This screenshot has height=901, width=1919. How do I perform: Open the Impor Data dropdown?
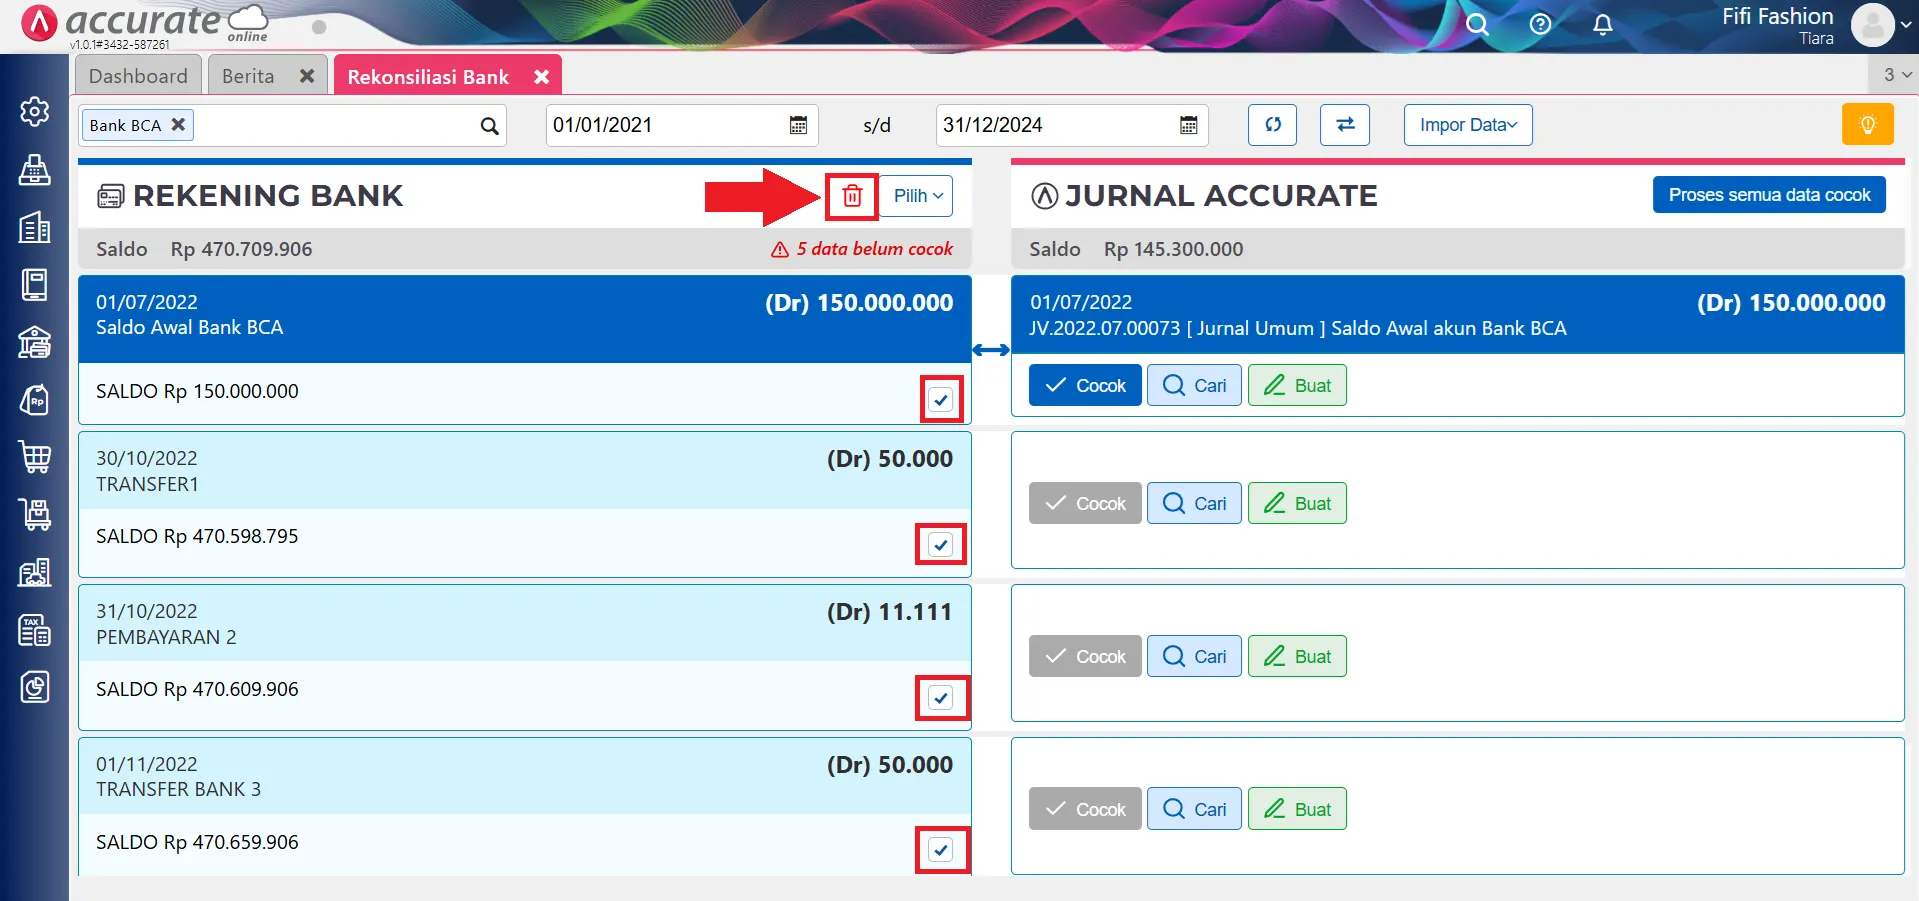pos(1467,125)
